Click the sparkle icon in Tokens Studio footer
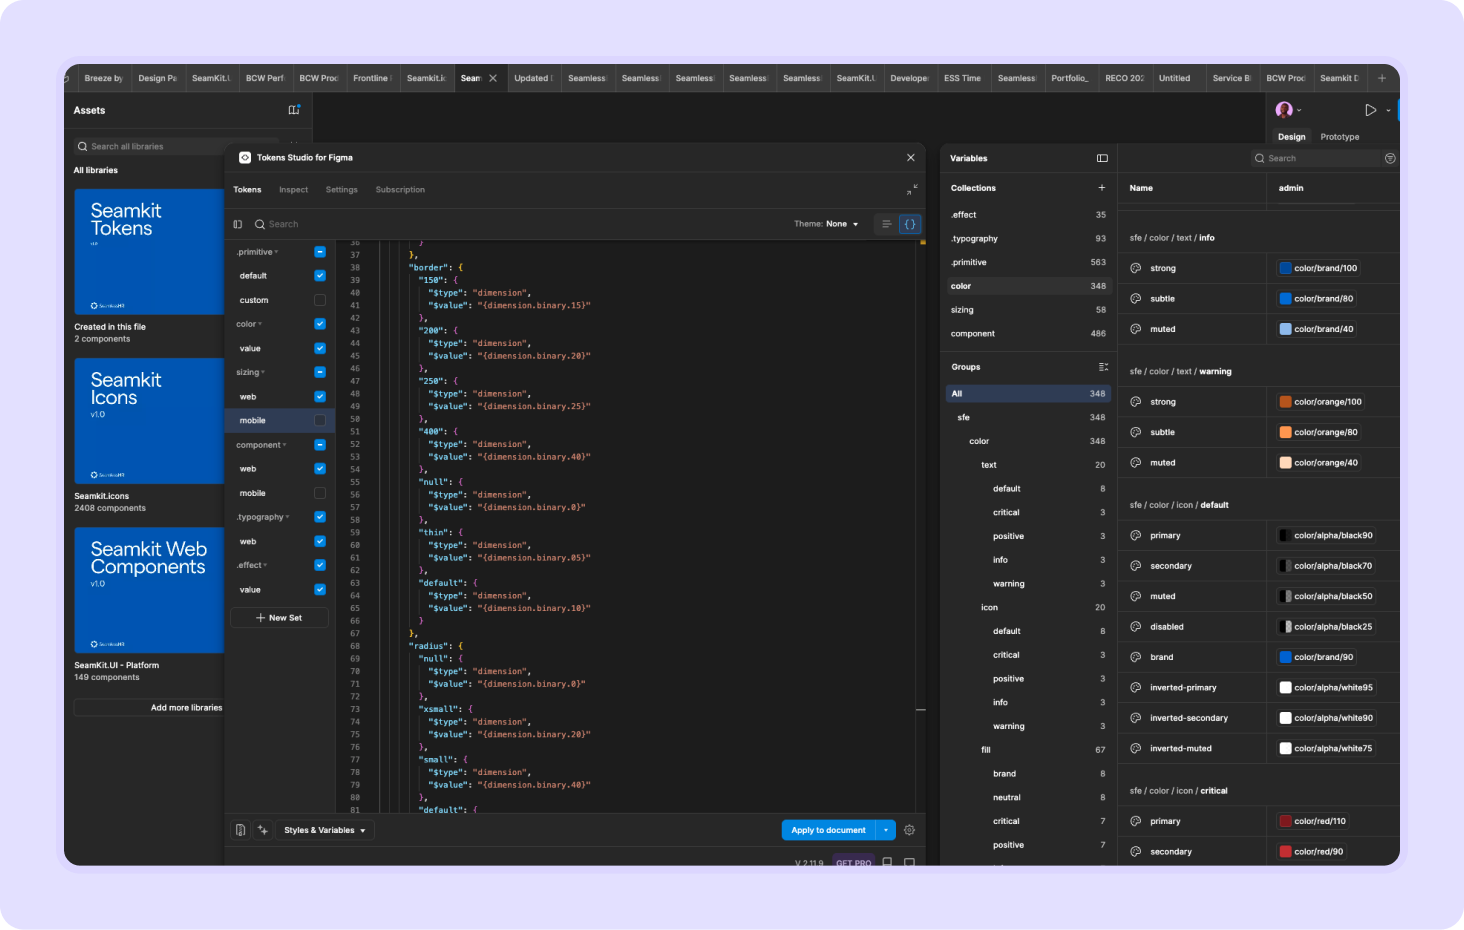Viewport: 1464px width, 930px height. click(x=263, y=830)
